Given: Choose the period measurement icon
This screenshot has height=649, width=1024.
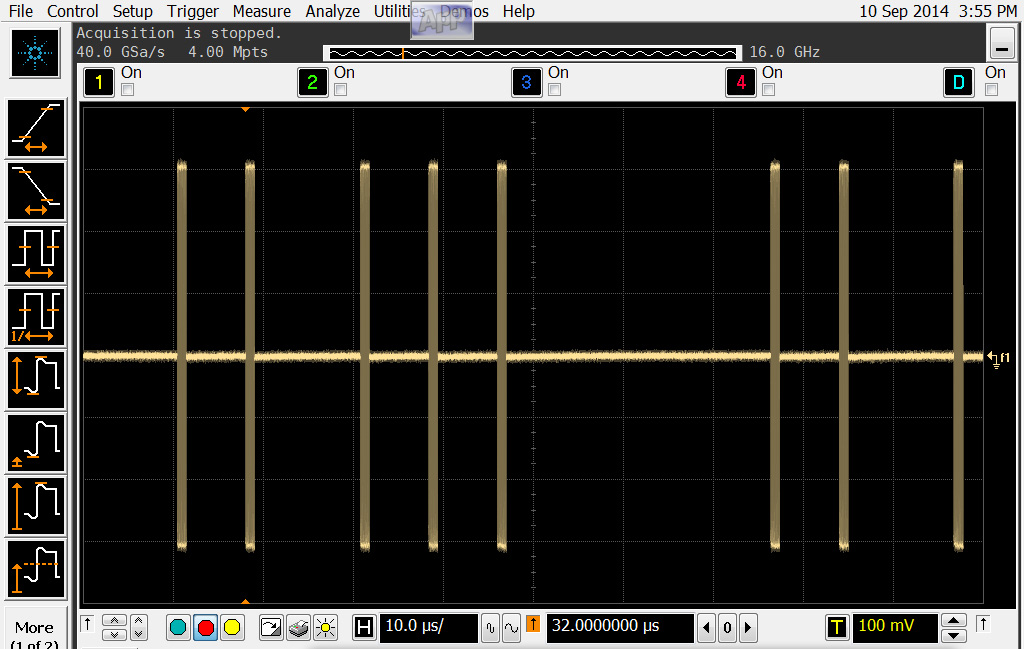Looking at the screenshot, I should point(37,254).
